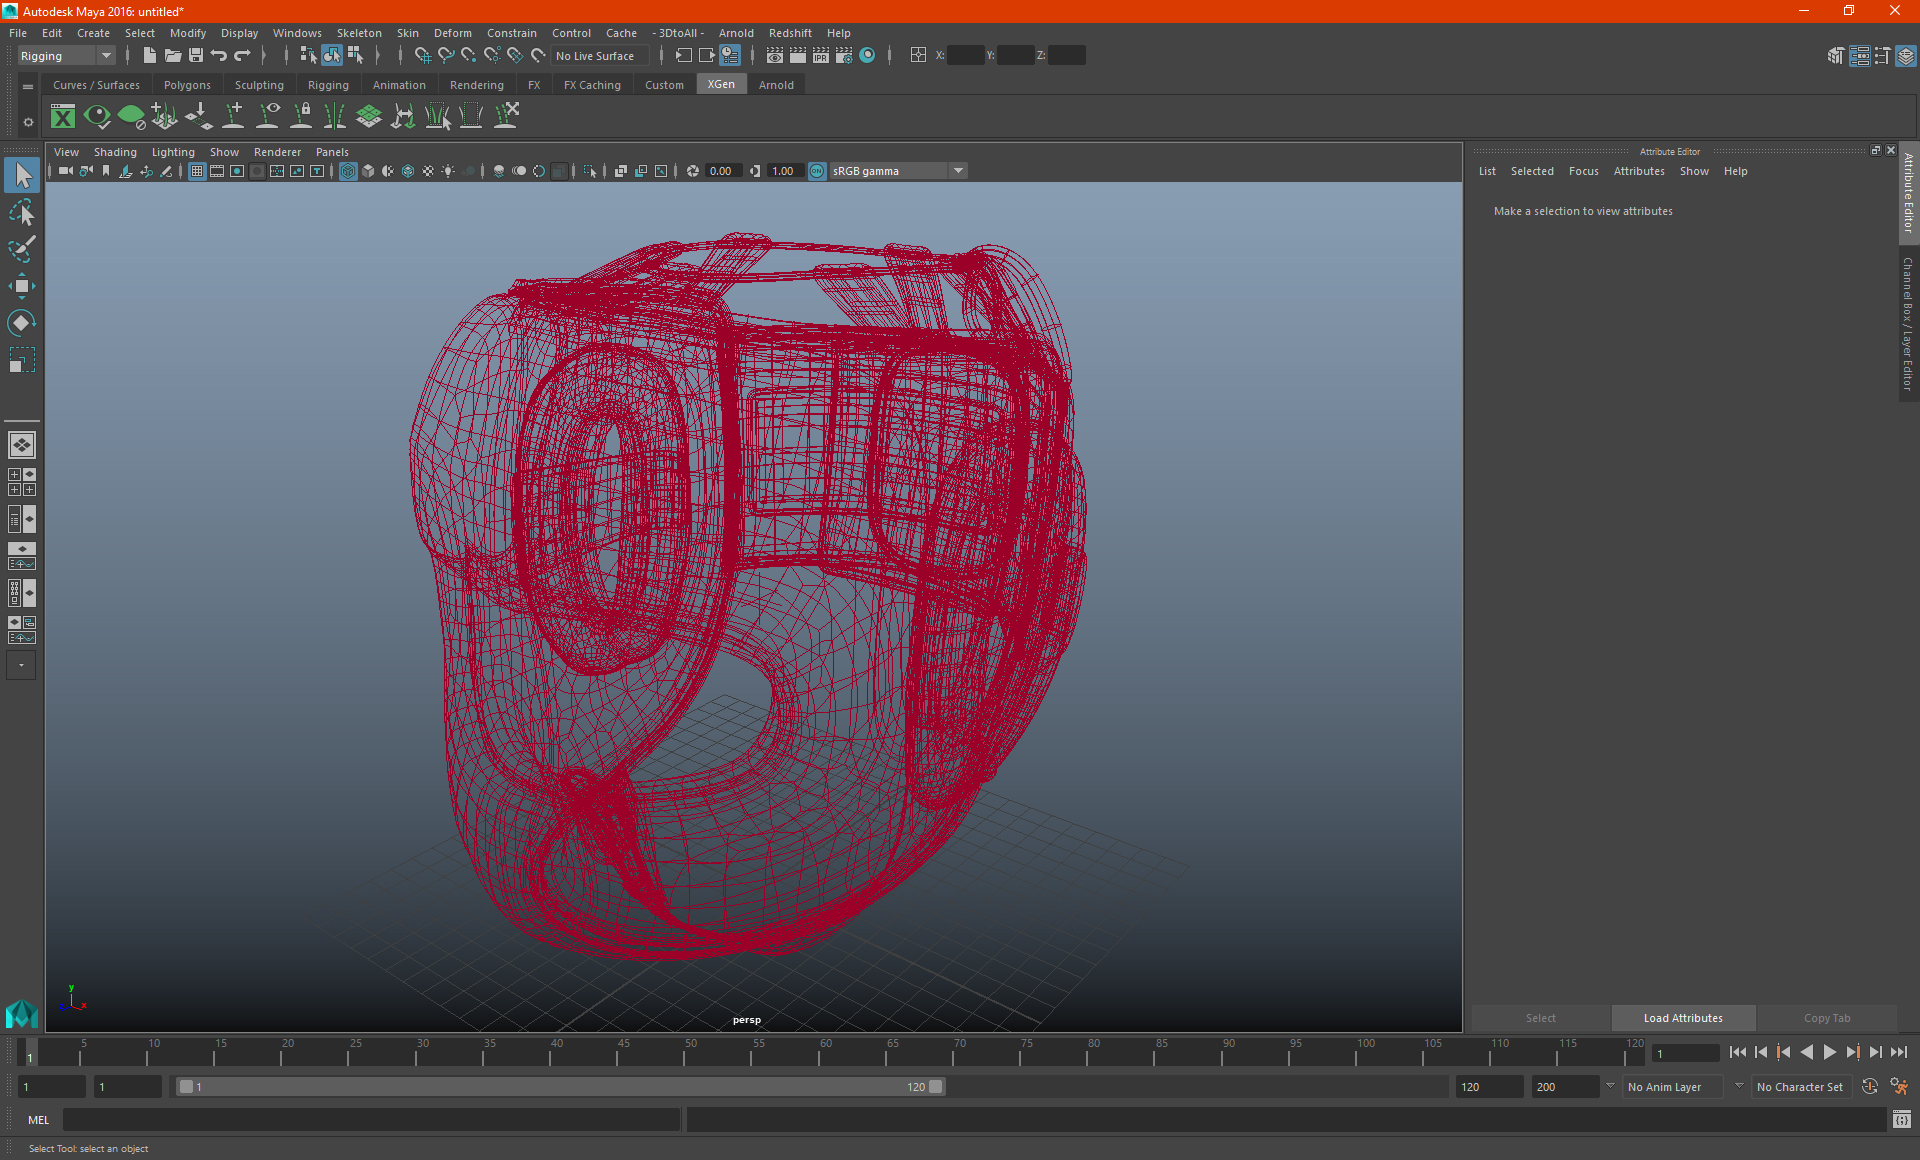This screenshot has height=1160, width=1920.
Task: Expand the shelf options gear menu
Action: click(28, 122)
